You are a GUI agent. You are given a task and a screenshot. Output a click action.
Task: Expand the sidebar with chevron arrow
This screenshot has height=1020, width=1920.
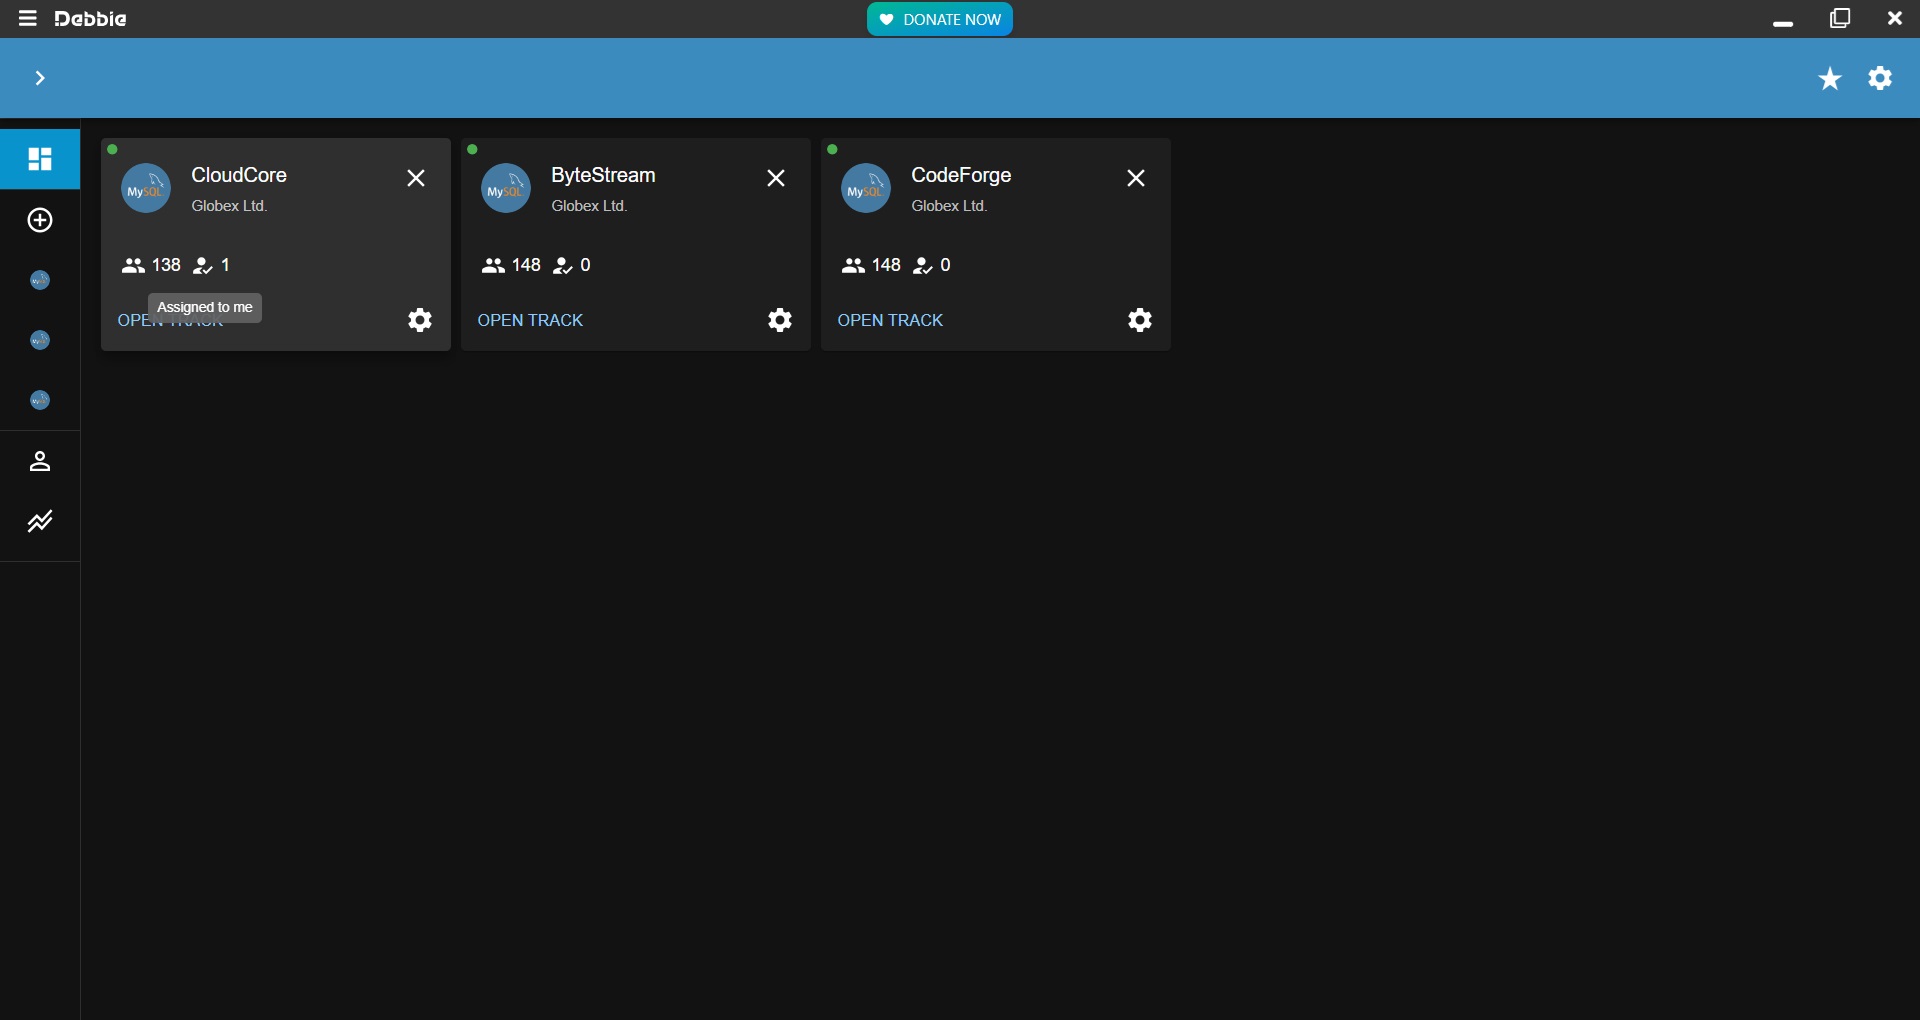pyautogui.click(x=40, y=78)
